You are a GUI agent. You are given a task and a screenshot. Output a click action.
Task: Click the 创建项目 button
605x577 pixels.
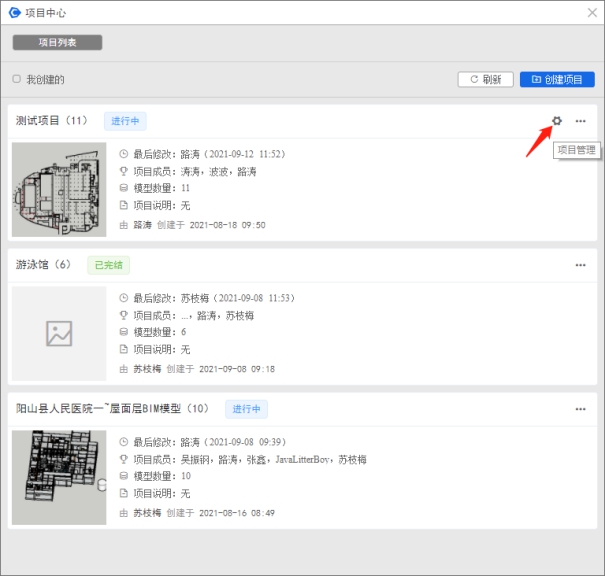point(557,79)
